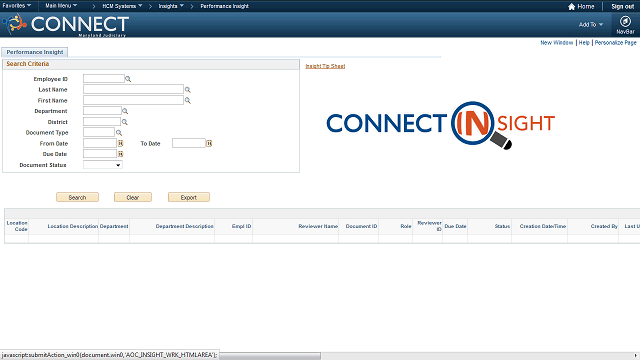Open the Favorites menu
The width and height of the screenshot is (640, 360).
(17, 6)
